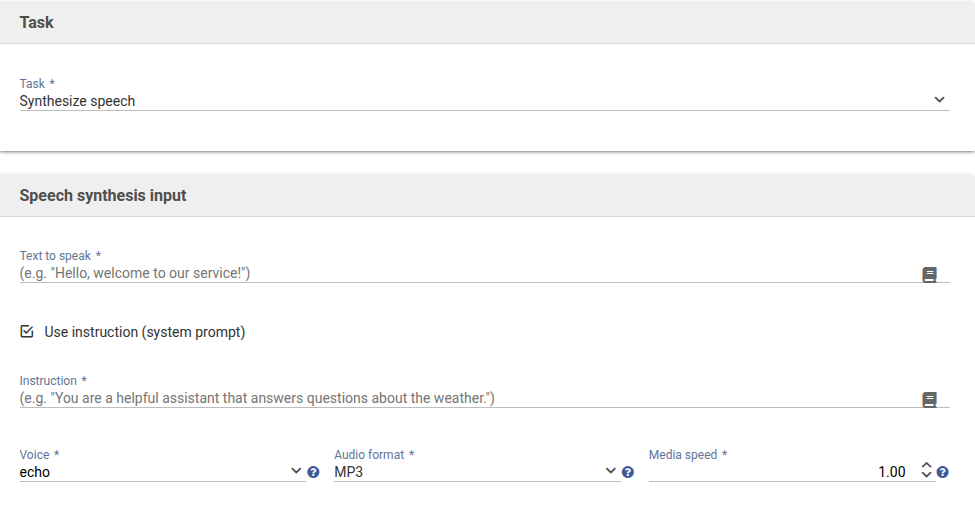Click the Task section header
The width and height of the screenshot is (975, 521).
pos(37,22)
